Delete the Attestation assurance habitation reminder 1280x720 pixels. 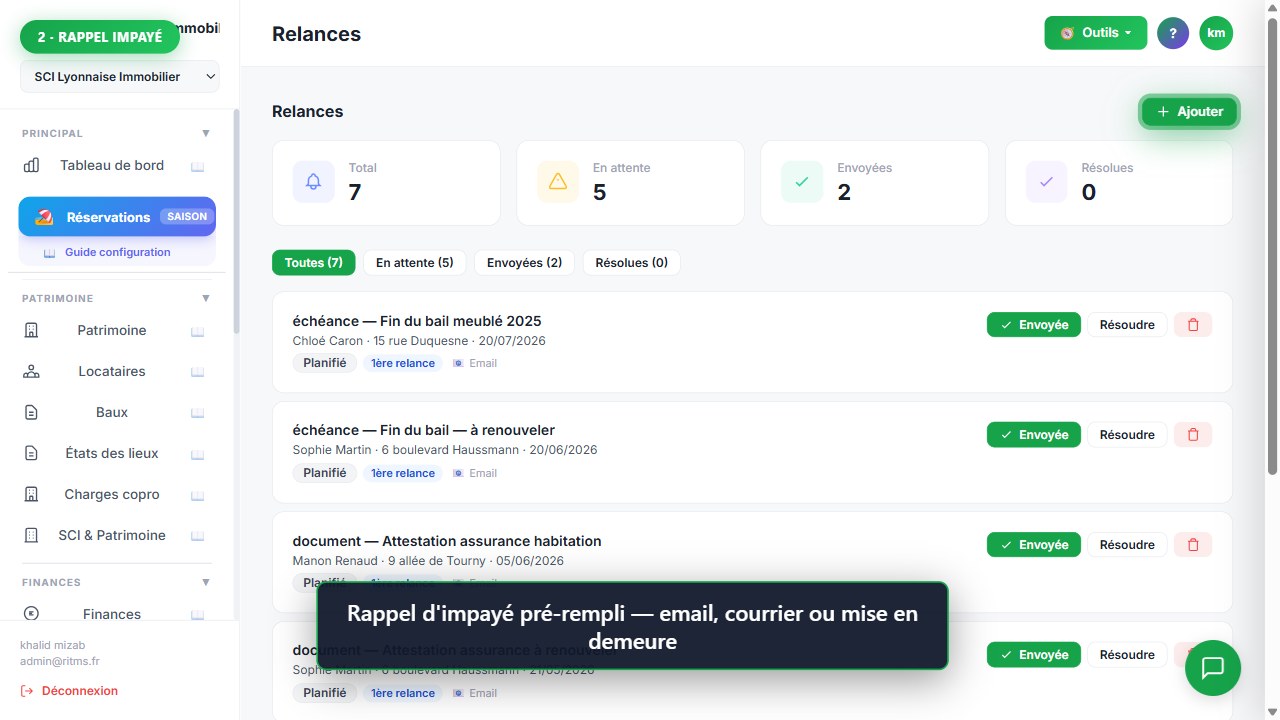click(1193, 545)
